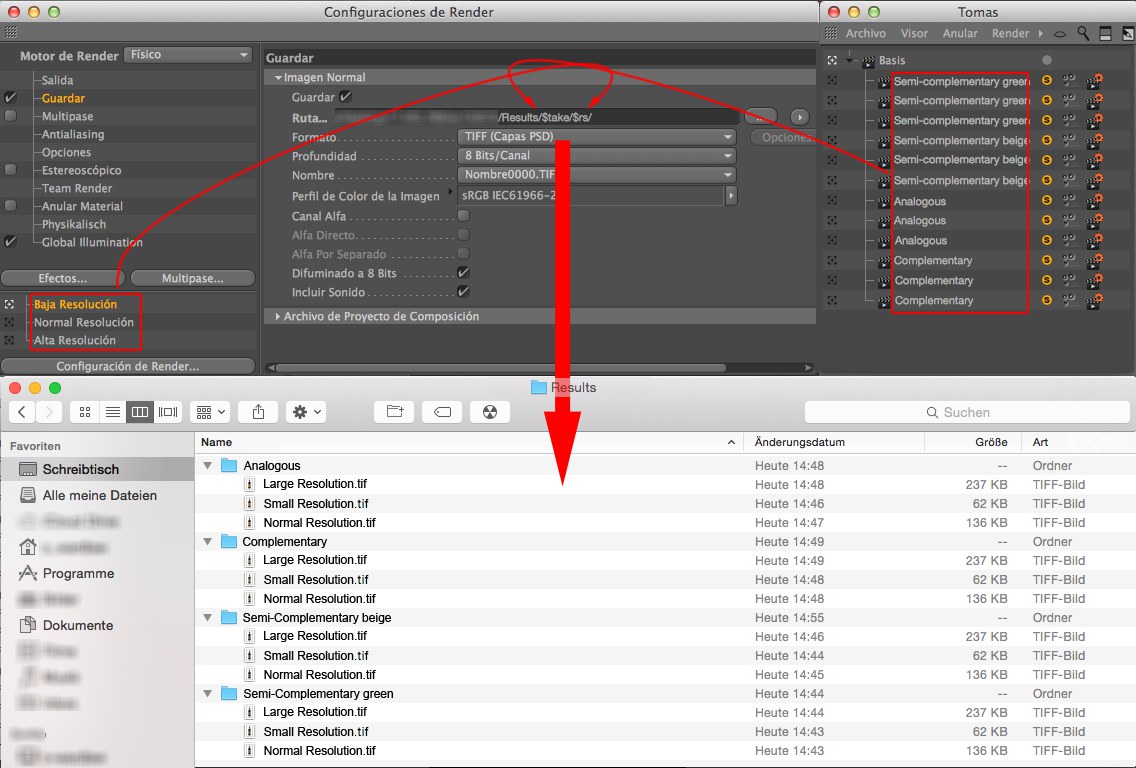Enable the Canal Alfa checkbox
Image resolution: width=1136 pixels, height=768 pixels.
[x=464, y=216]
